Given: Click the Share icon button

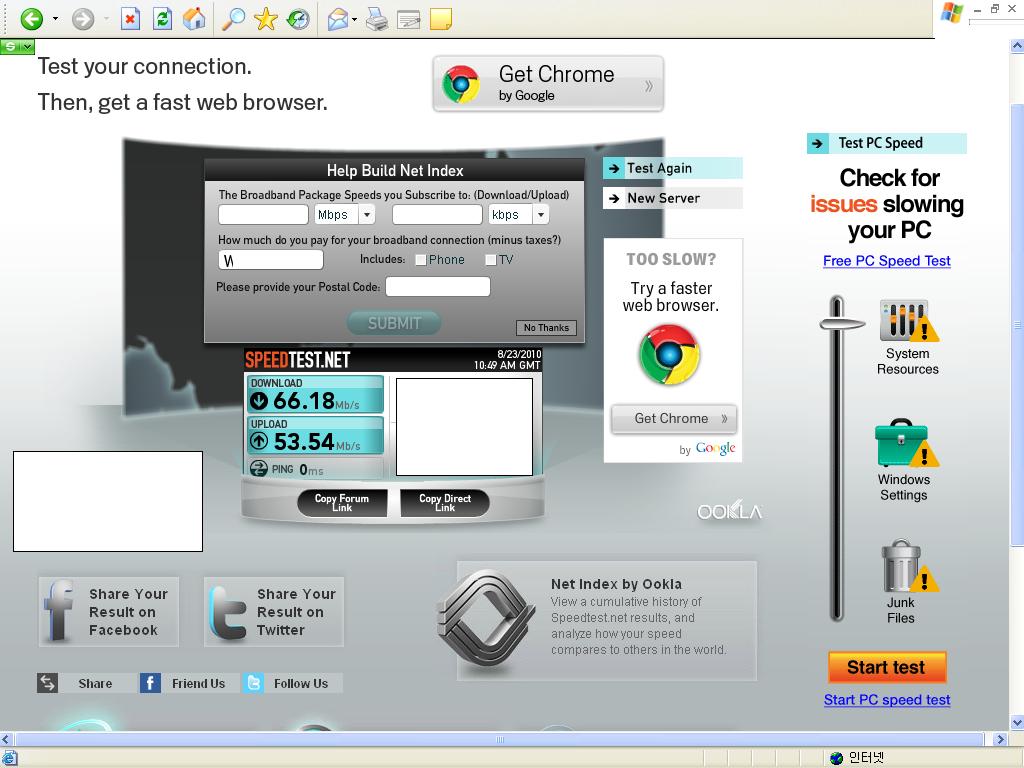Looking at the screenshot, I should (48, 683).
